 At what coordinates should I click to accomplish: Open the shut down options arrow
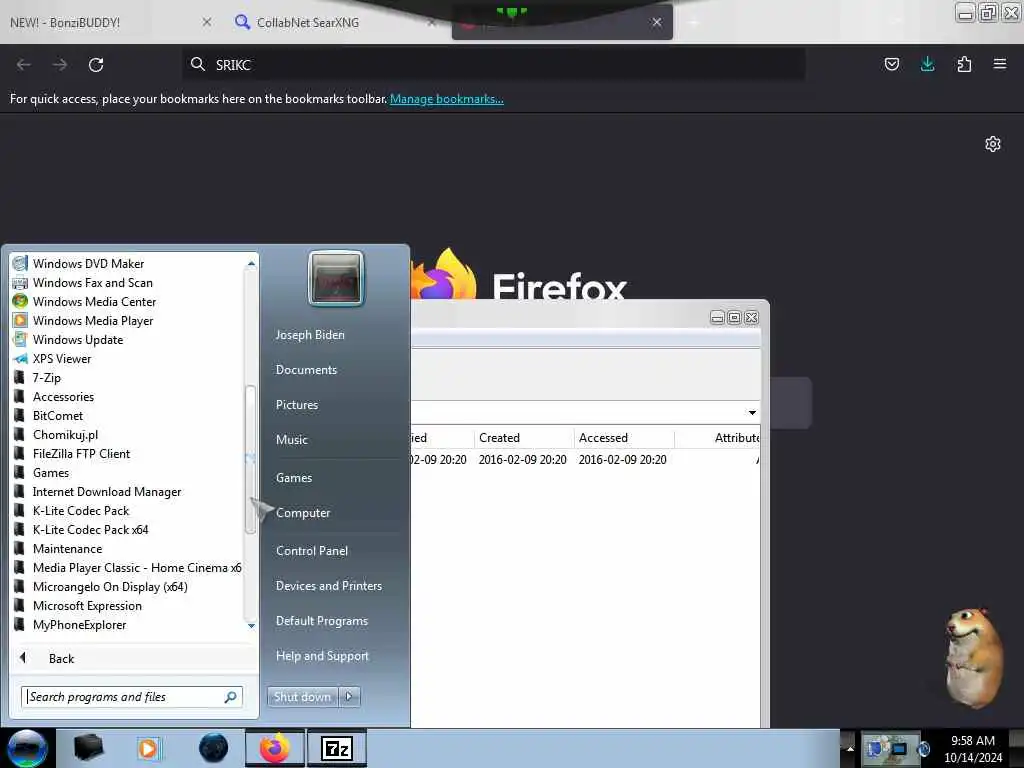tap(349, 697)
